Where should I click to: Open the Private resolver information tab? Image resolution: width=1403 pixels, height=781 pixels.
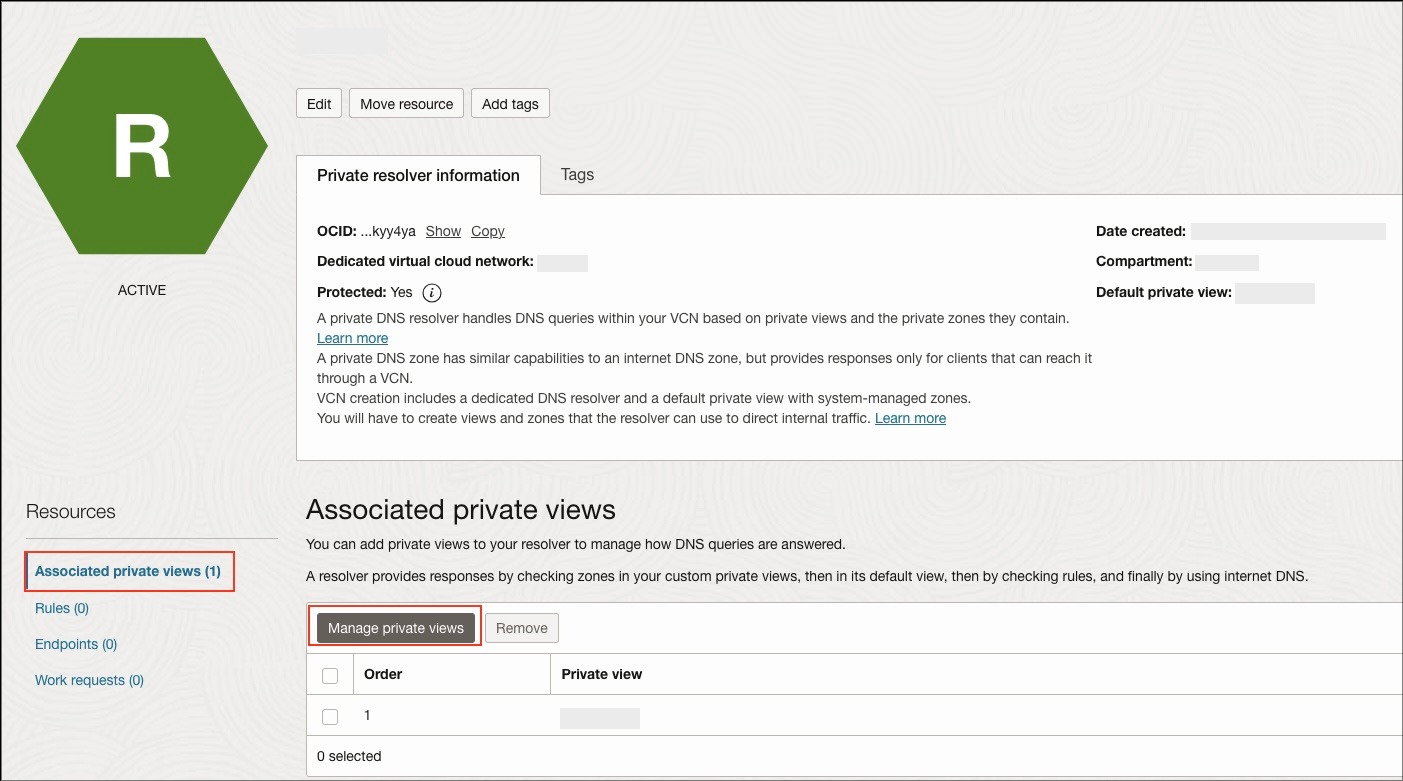418,175
